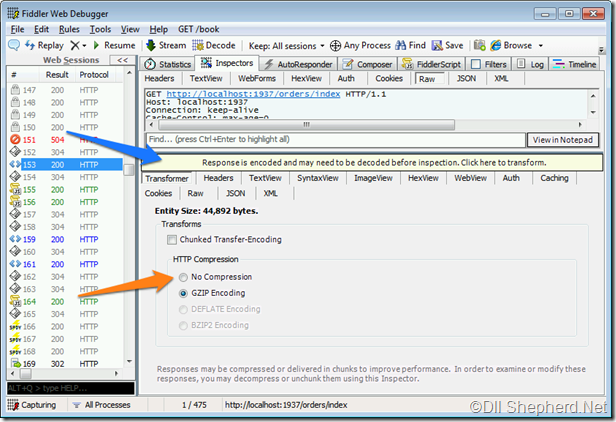The height and width of the screenshot is (422, 616).
Task: Click the sessions list scroll-up arrow
Action: click(129, 73)
